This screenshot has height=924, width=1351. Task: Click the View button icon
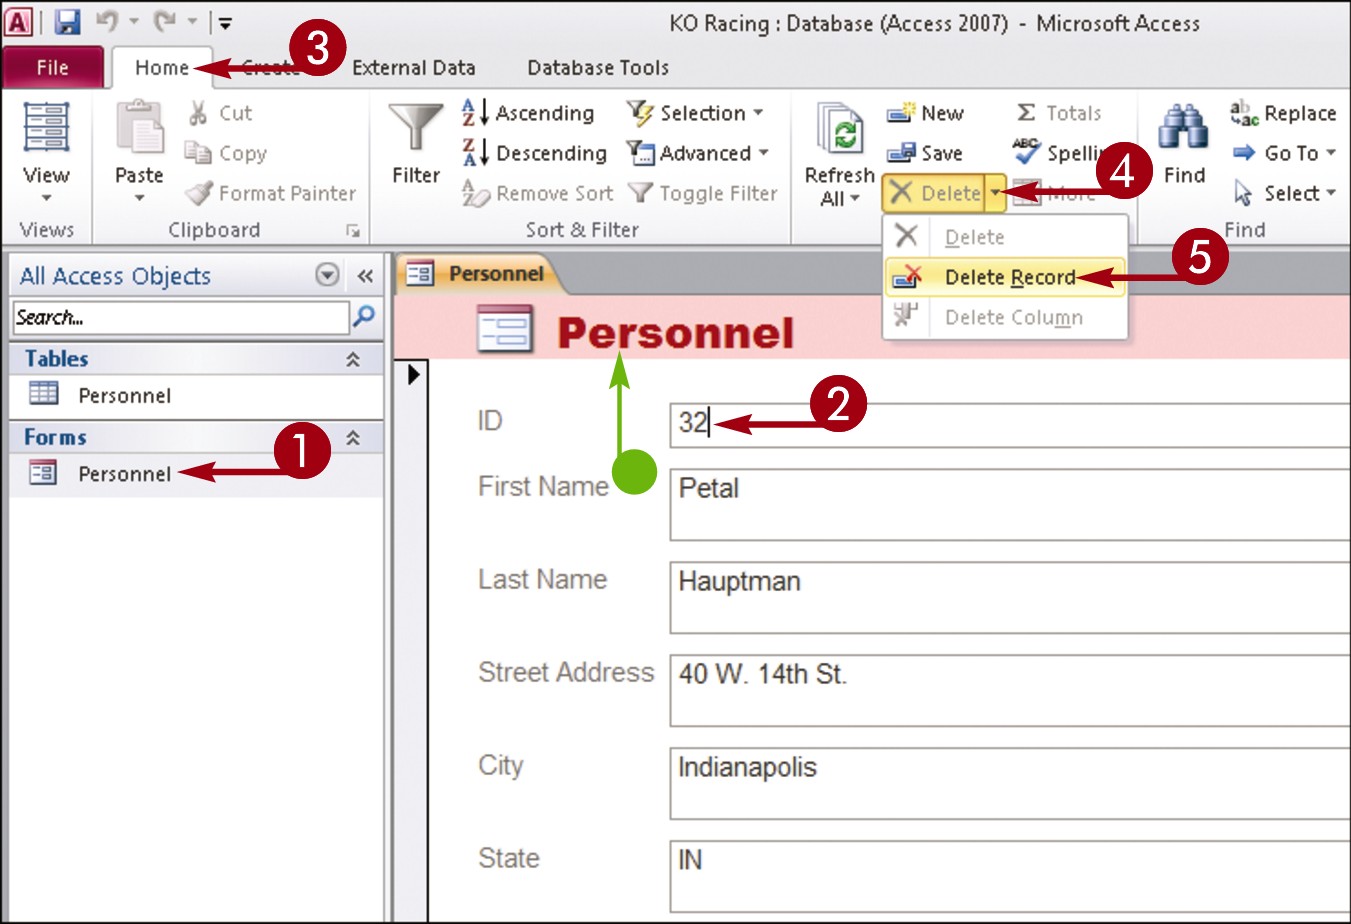46,128
